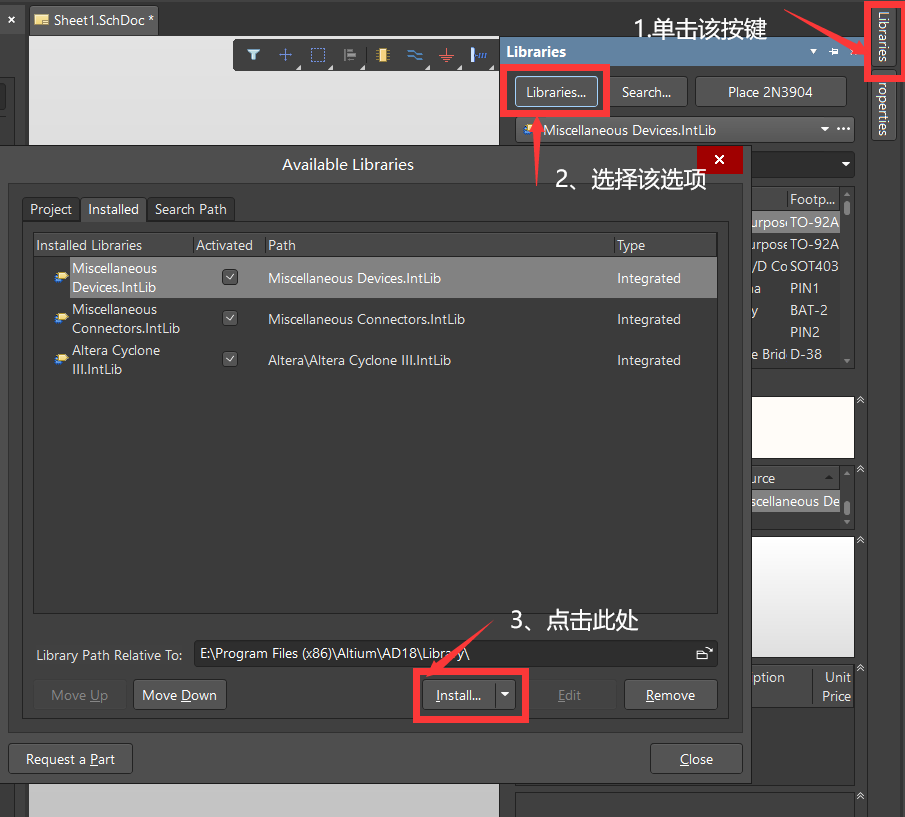
Task: Choose the dashed rectangle selection tool
Action: (x=317, y=55)
